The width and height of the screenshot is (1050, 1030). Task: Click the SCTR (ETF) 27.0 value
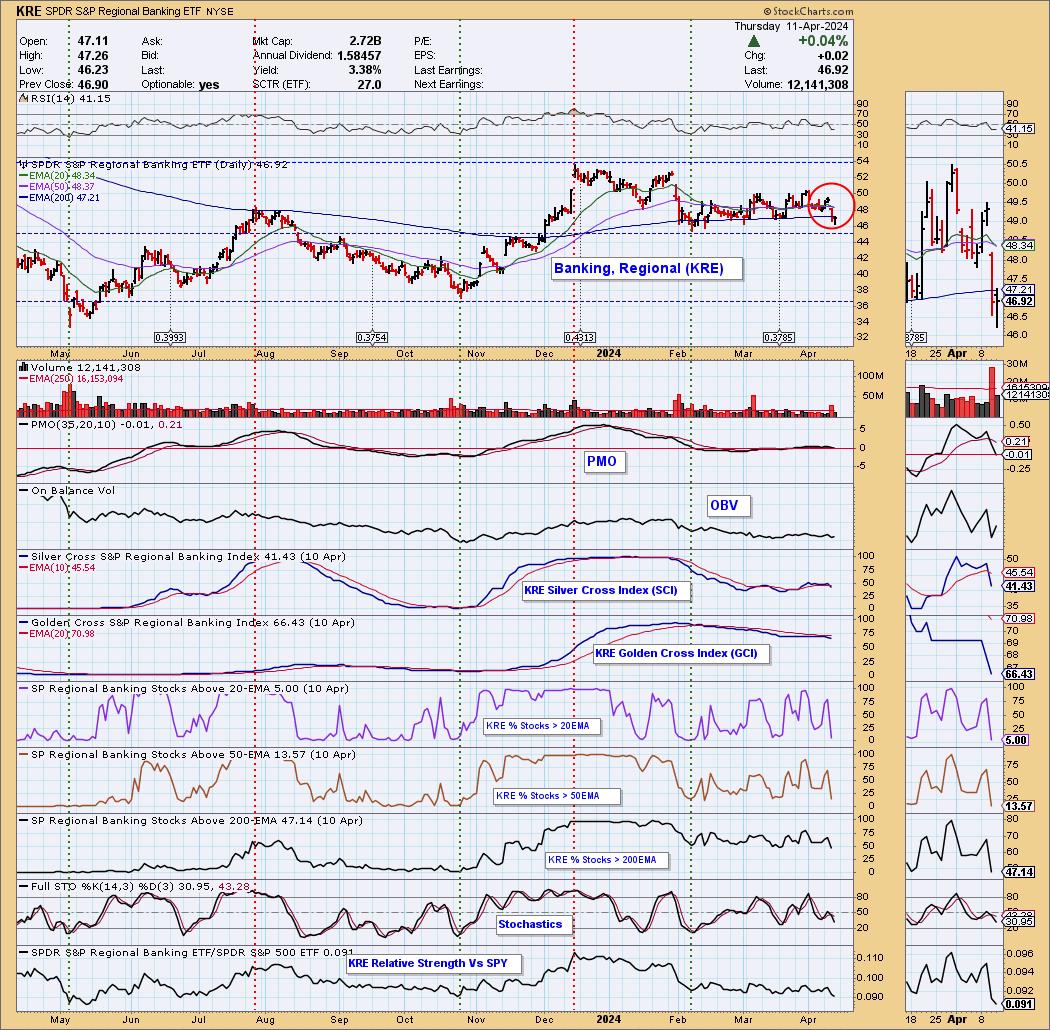click(x=369, y=85)
